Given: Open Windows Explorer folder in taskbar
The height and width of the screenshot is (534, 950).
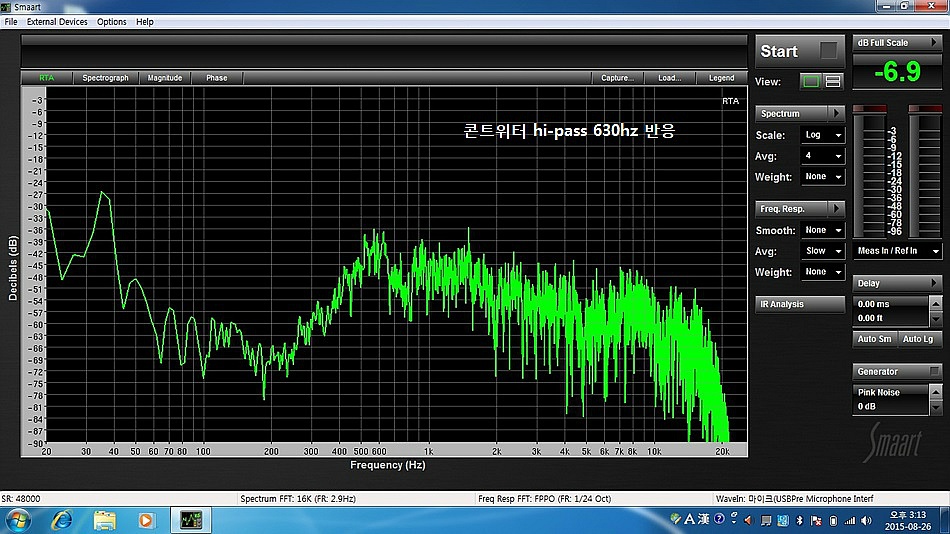Looking at the screenshot, I should (104, 519).
